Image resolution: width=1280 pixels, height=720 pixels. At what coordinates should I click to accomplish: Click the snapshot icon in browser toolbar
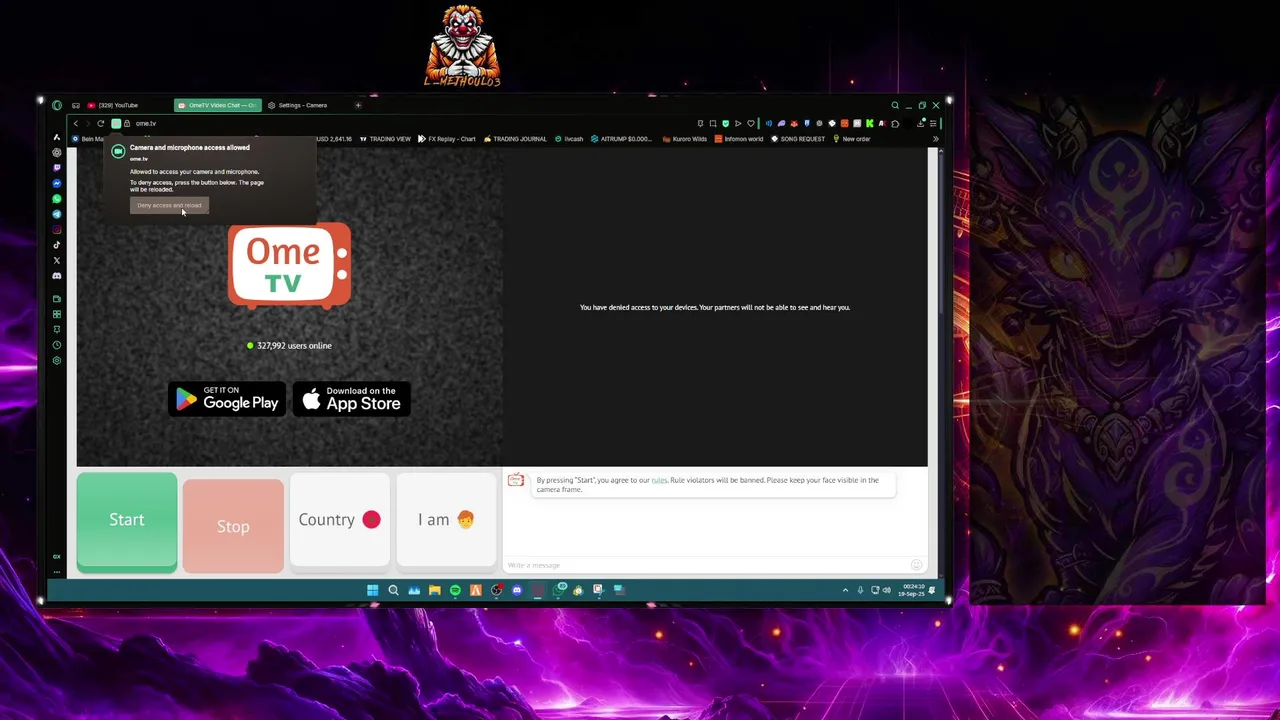pyautogui.click(x=713, y=123)
